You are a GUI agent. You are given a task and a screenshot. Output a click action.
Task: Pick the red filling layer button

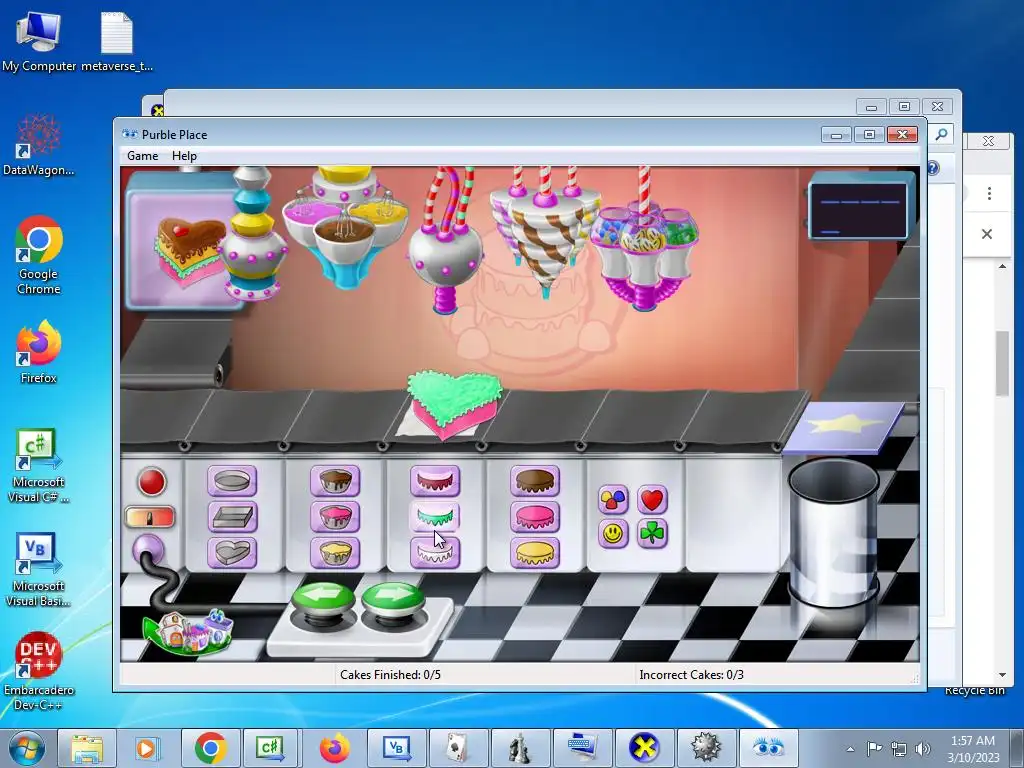[435, 481]
